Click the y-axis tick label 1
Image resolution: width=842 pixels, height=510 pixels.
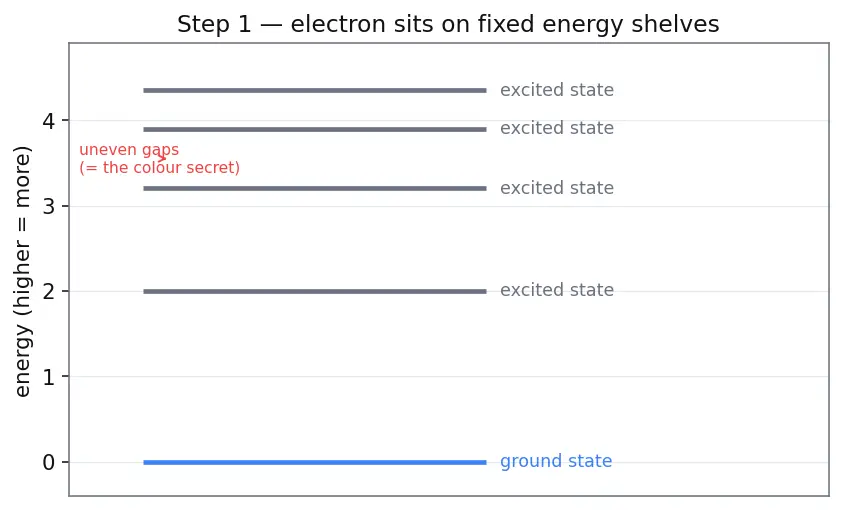[48, 377]
